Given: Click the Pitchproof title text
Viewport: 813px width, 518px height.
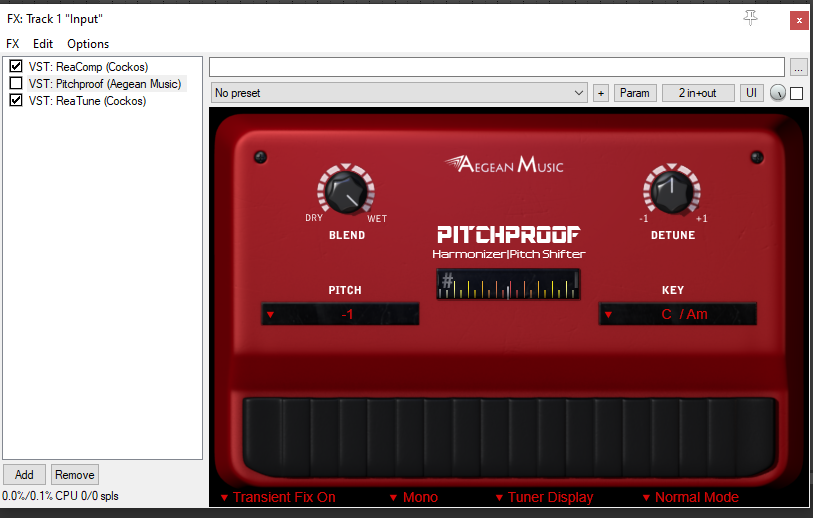Looking at the screenshot, I should [509, 234].
